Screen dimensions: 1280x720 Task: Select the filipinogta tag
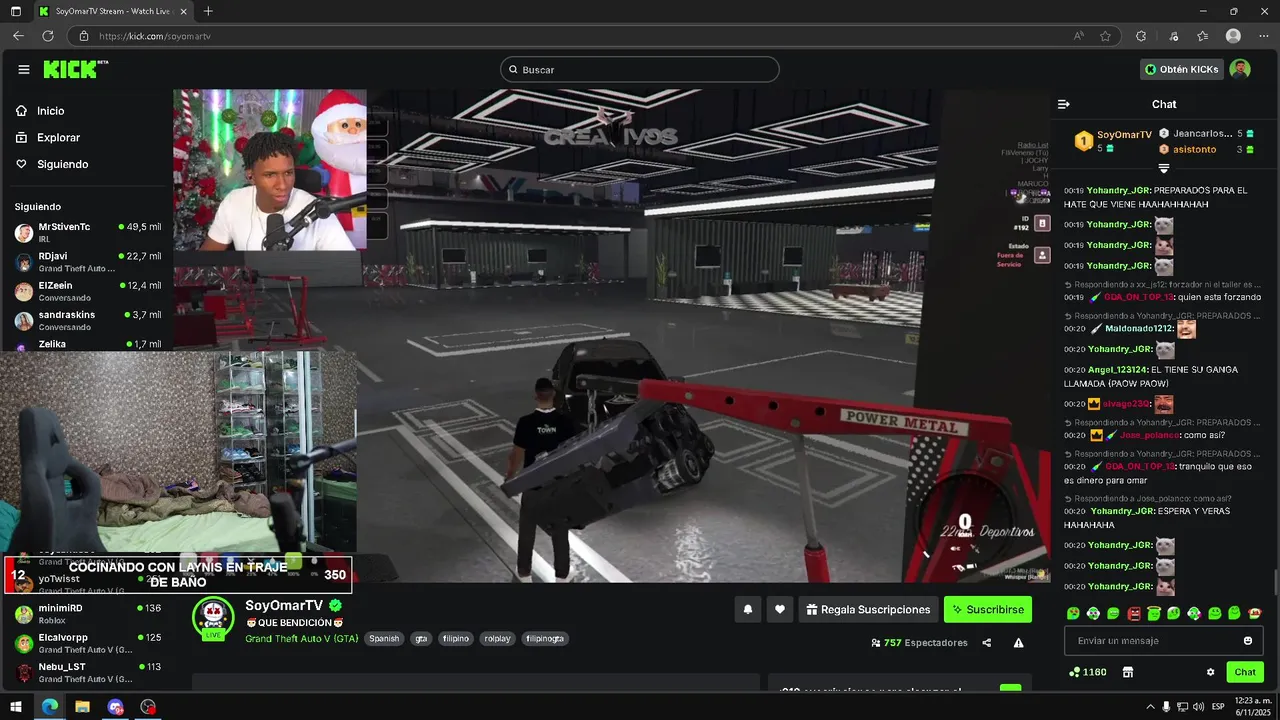coord(545,638)
